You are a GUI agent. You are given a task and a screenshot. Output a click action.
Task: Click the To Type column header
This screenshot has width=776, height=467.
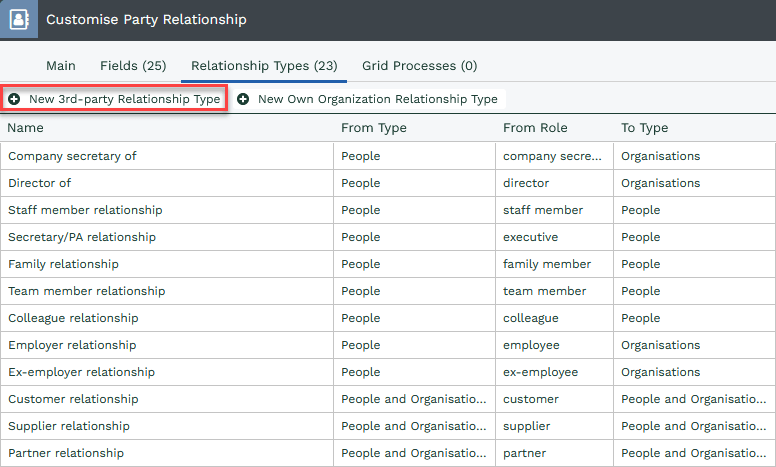644,128
